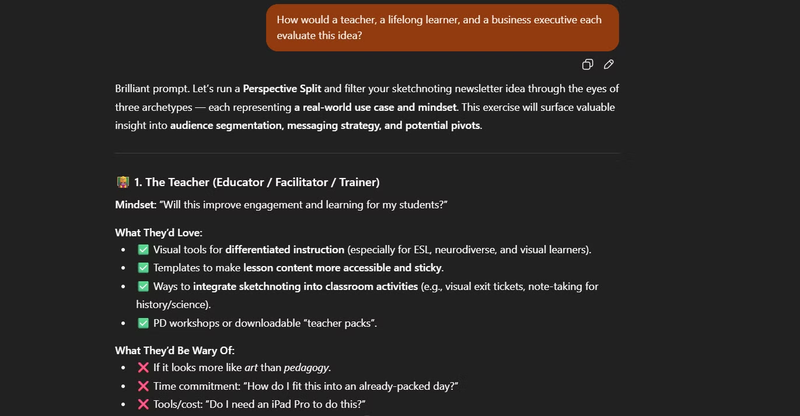Copy the user message with the copy icon
This screenshot has height=416, width=800.
click(588, 65)
